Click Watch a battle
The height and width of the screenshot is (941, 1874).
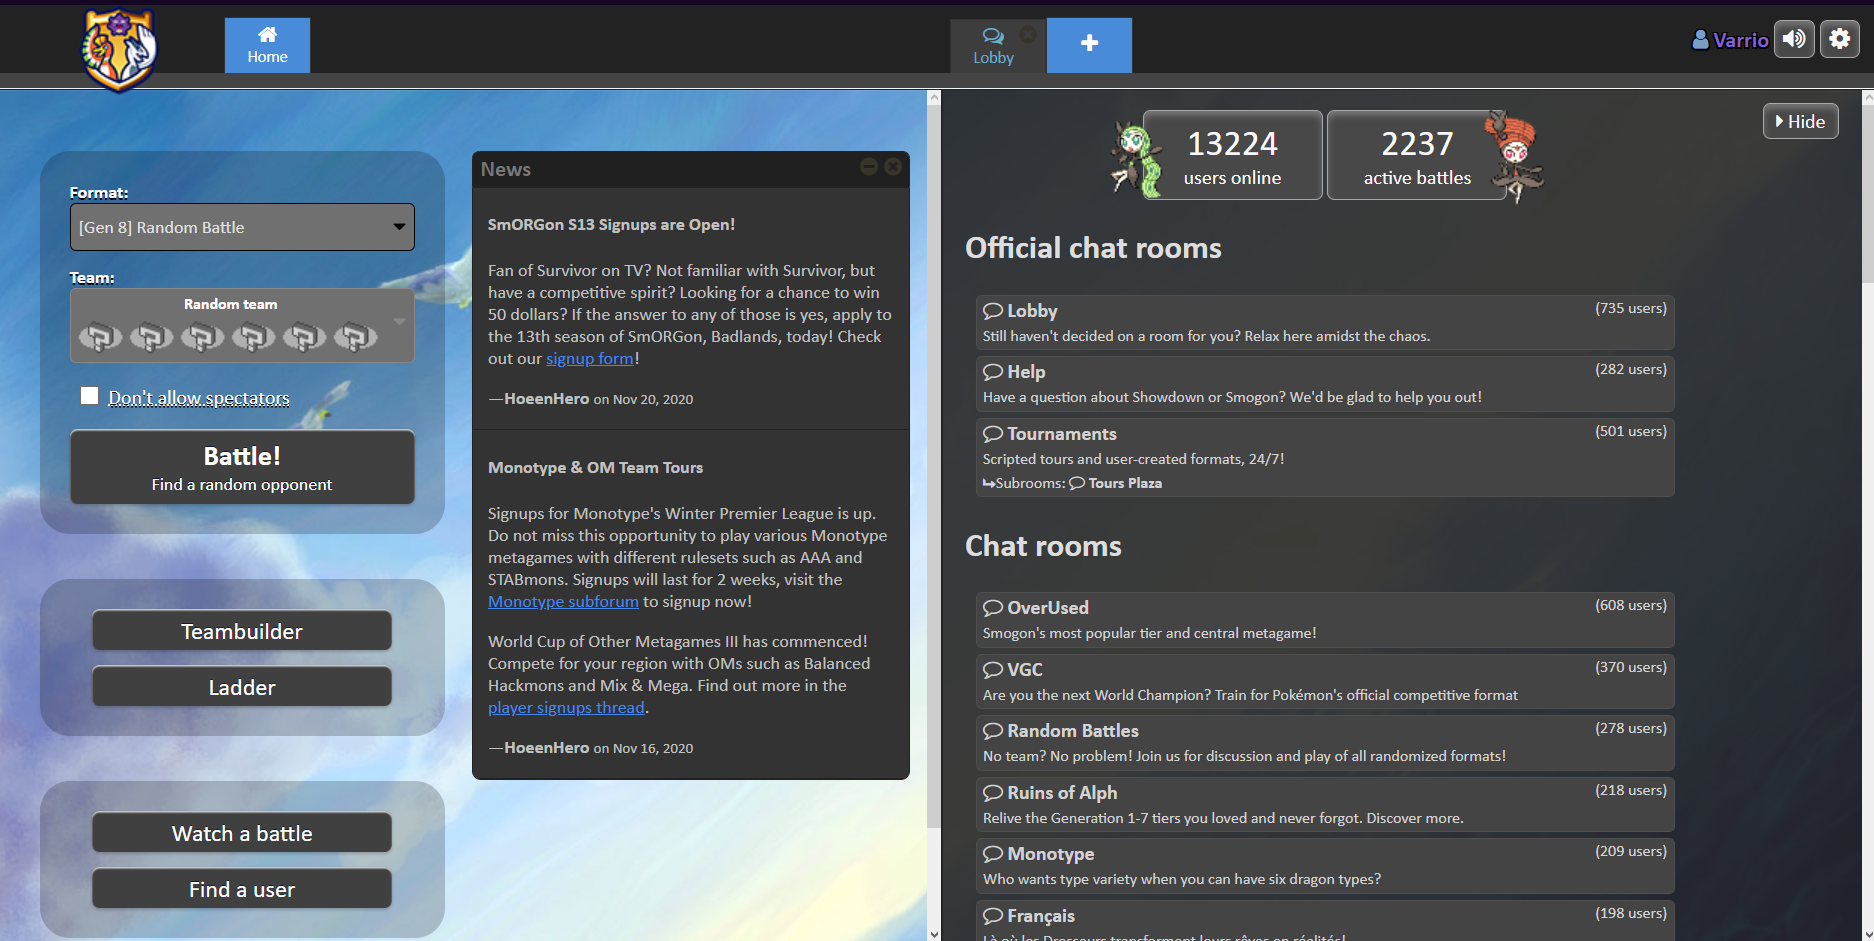click(242, 833)
